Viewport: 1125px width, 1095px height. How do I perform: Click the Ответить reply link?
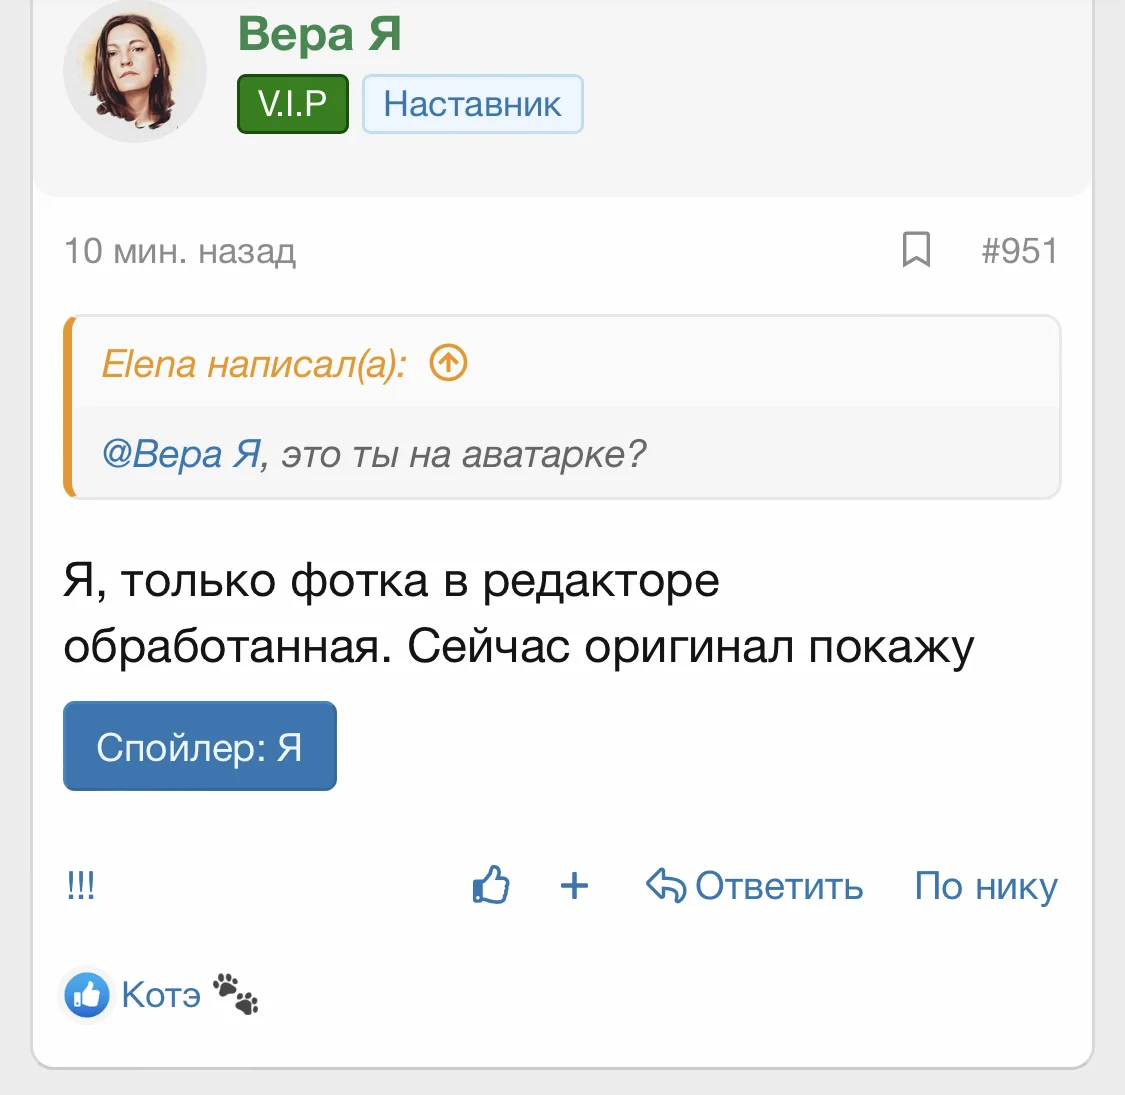779,886
